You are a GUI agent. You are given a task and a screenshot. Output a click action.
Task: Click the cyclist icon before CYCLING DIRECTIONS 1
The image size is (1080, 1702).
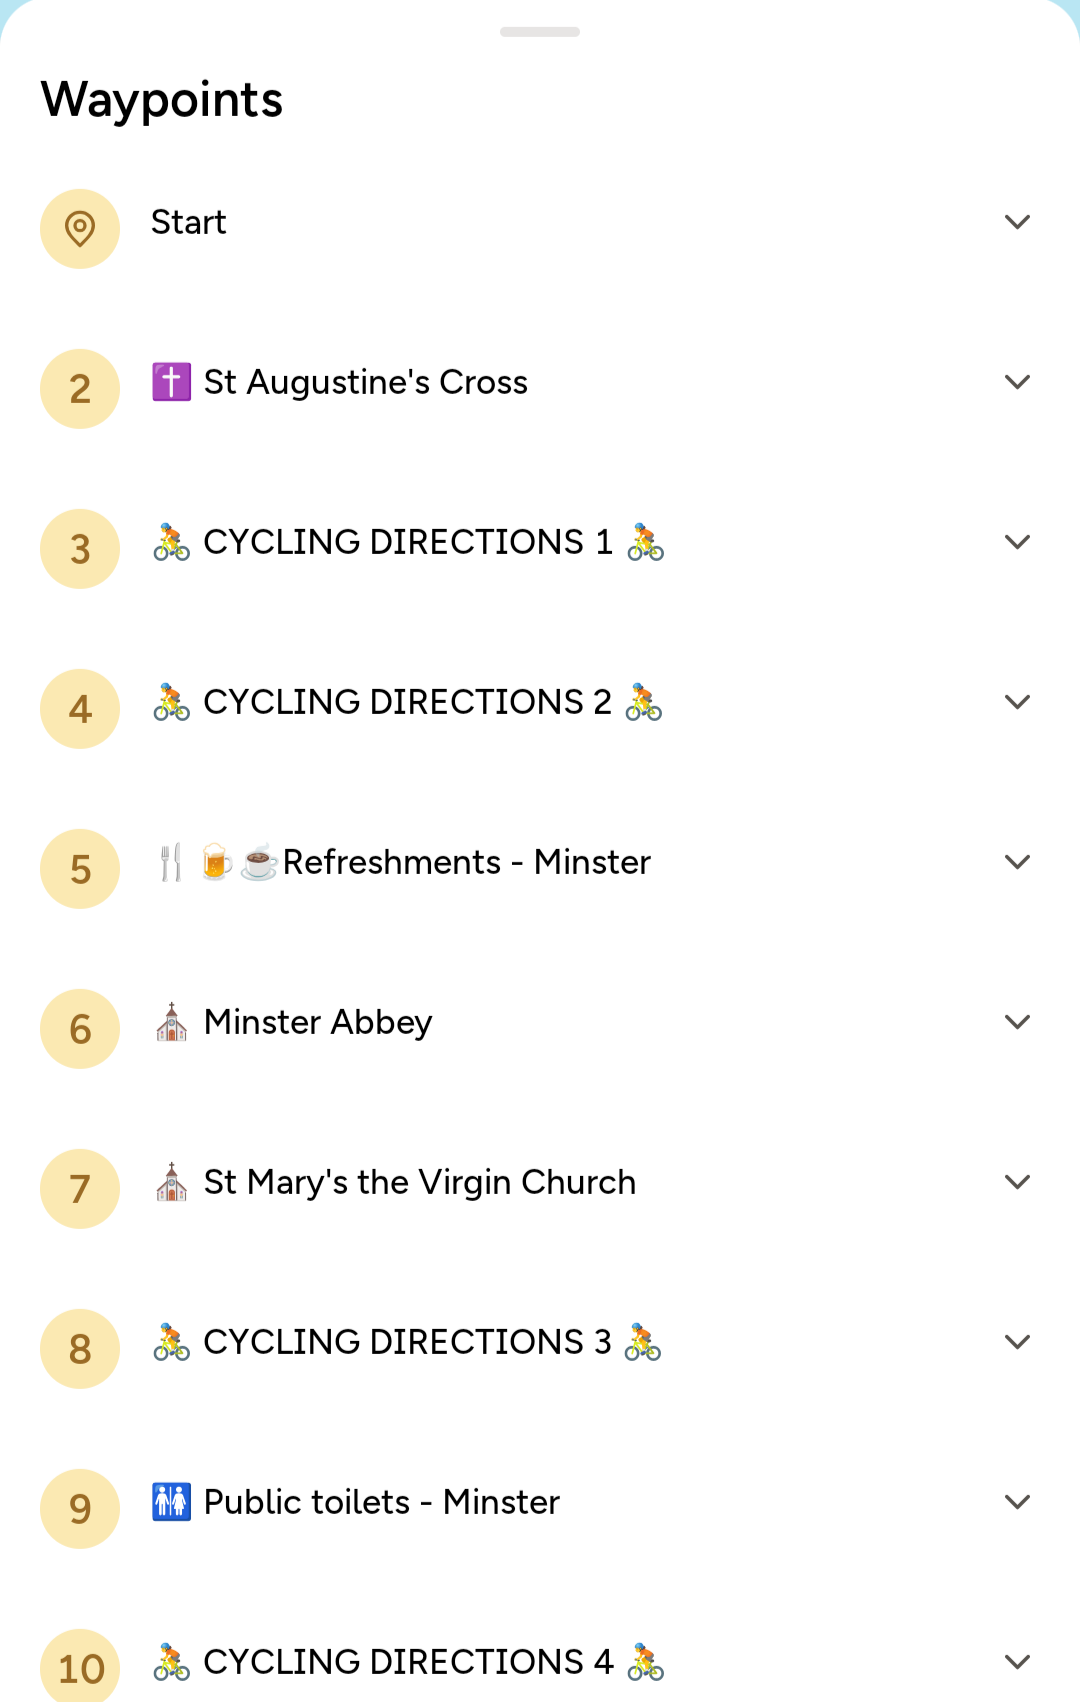171,542
